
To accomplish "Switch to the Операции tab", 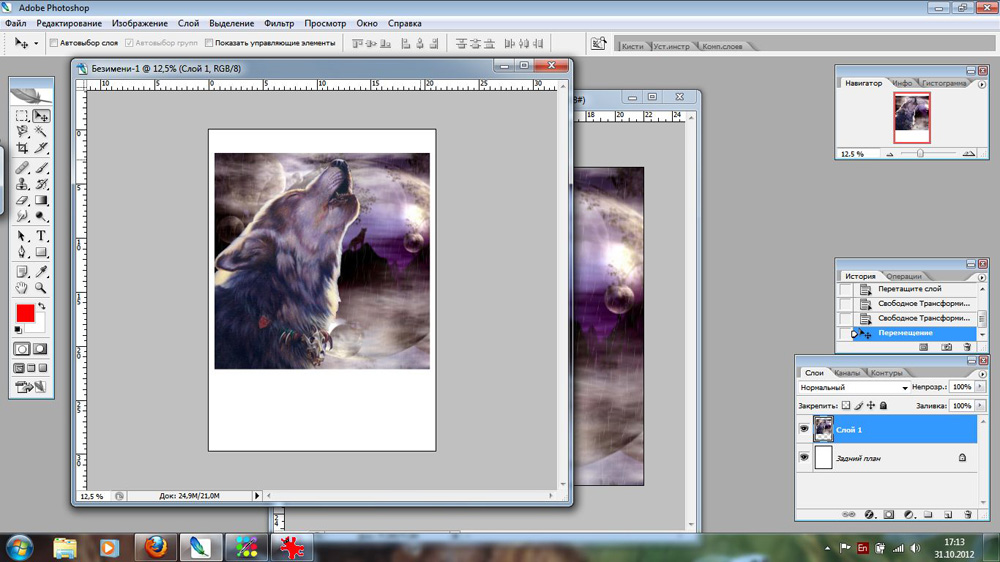I will coord(904,276).
